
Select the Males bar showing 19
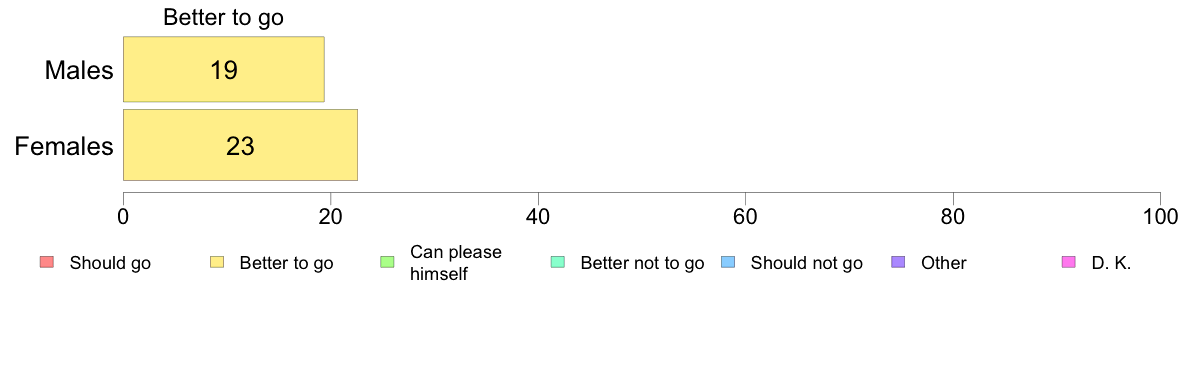(x=224, y=69)
